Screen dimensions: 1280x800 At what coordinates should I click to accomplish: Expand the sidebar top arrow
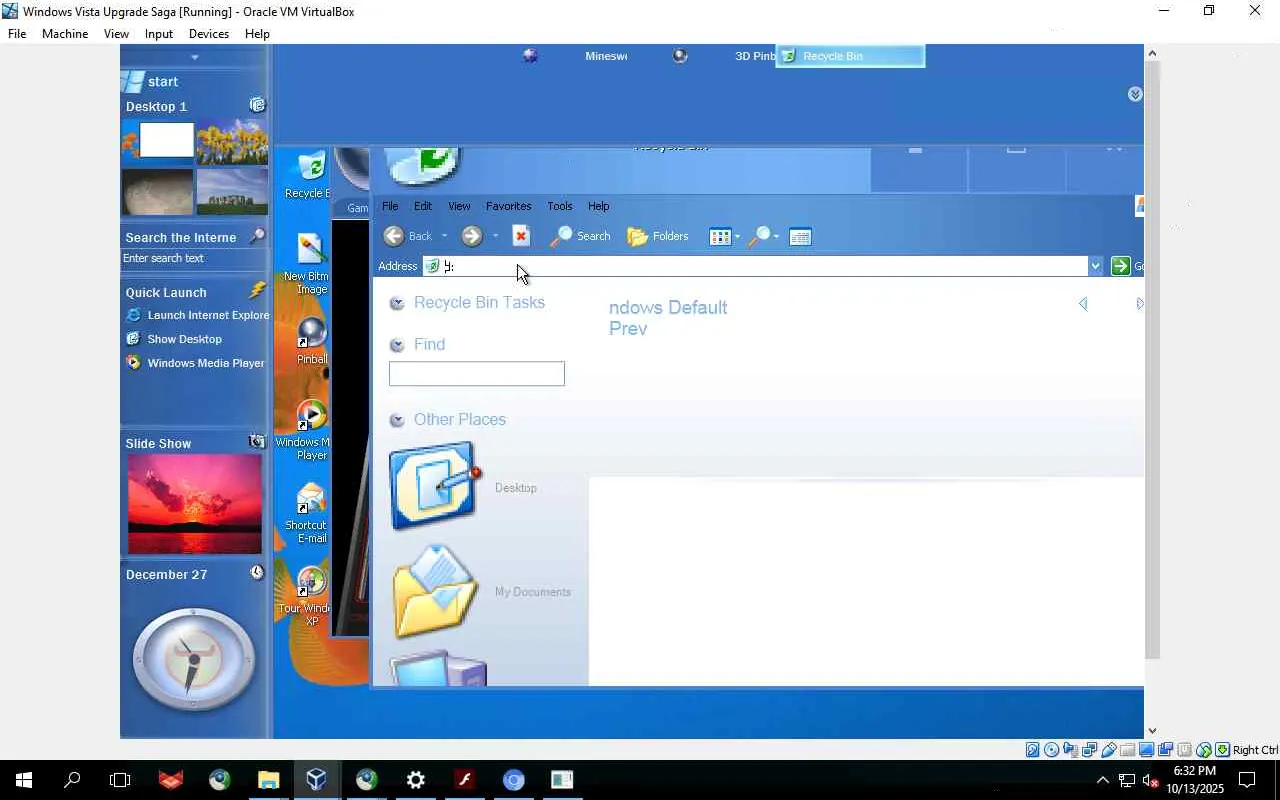click(195, 57)
